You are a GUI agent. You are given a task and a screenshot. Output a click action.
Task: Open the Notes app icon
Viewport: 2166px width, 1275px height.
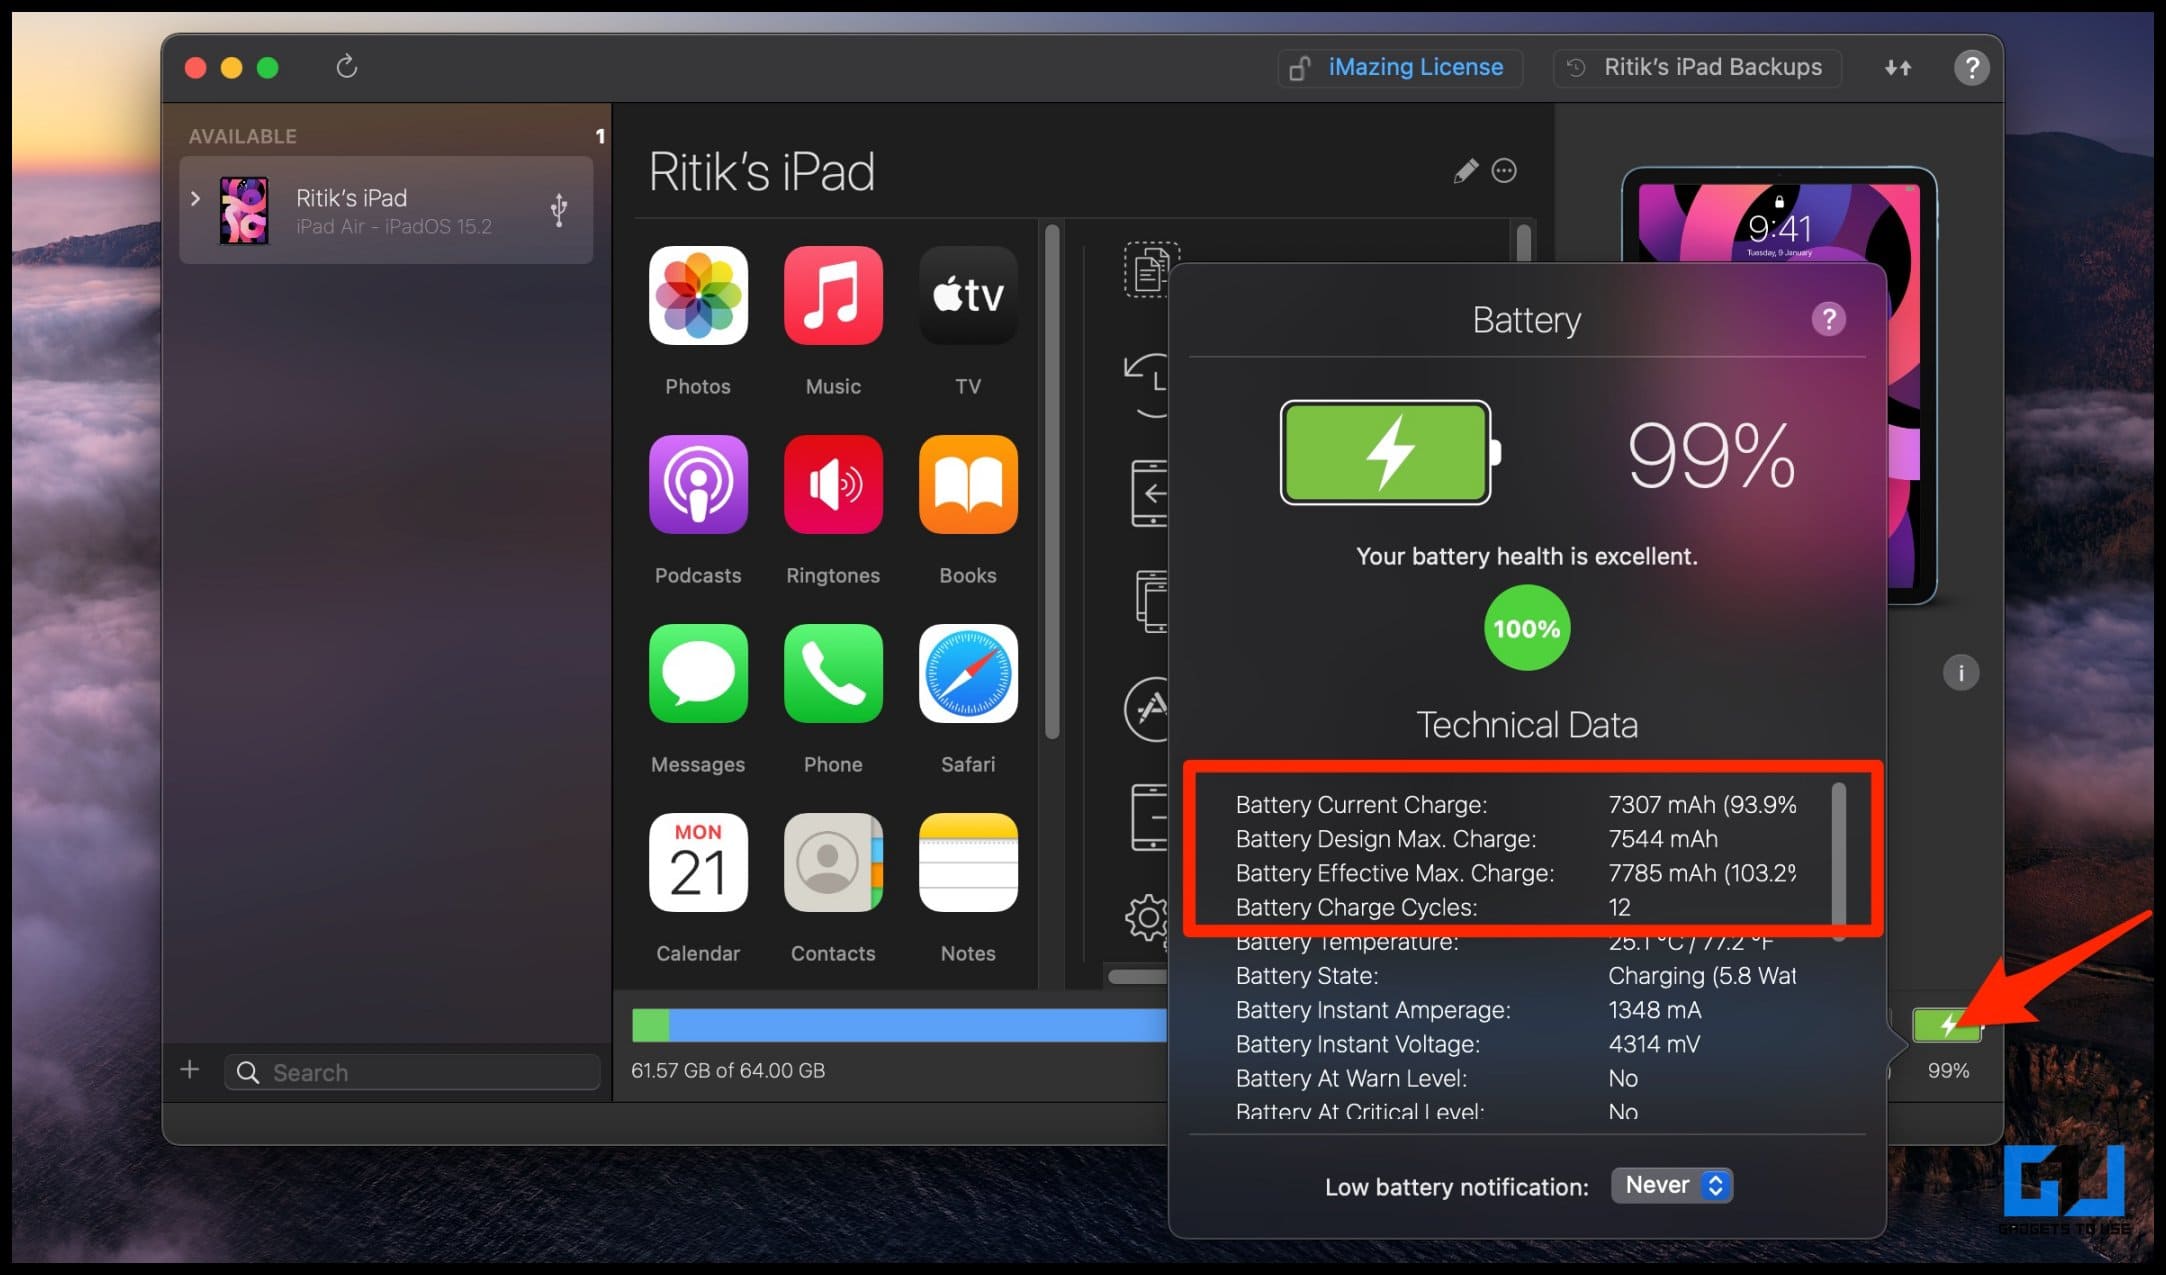pyautogui.click(x=968, y=863)
